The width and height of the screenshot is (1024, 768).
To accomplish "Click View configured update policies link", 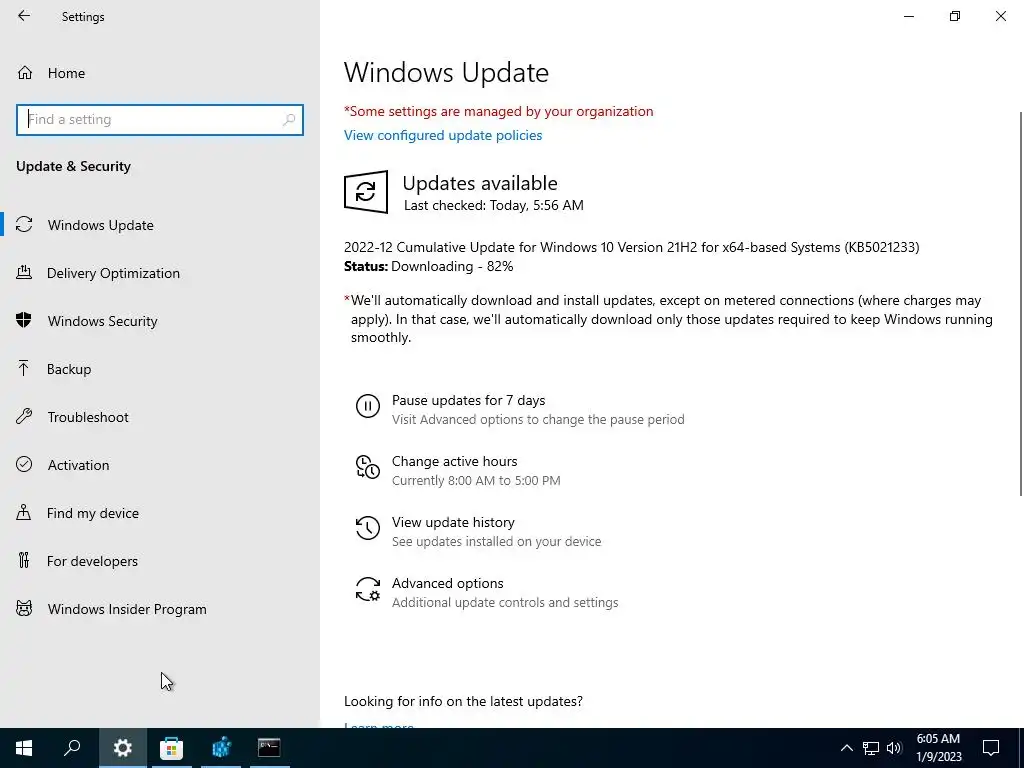I will pyautogui.click(x=443, y=135).
